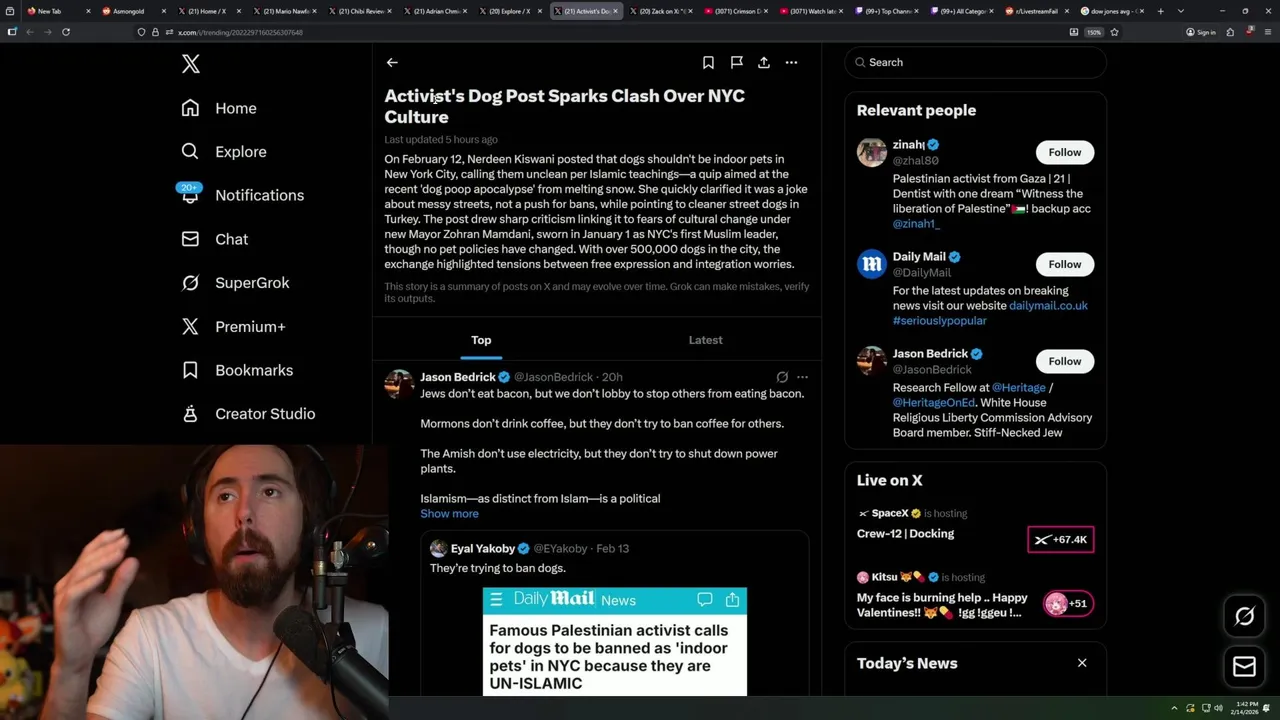Join Kitsu live space +51

[x=1068, y=603]
